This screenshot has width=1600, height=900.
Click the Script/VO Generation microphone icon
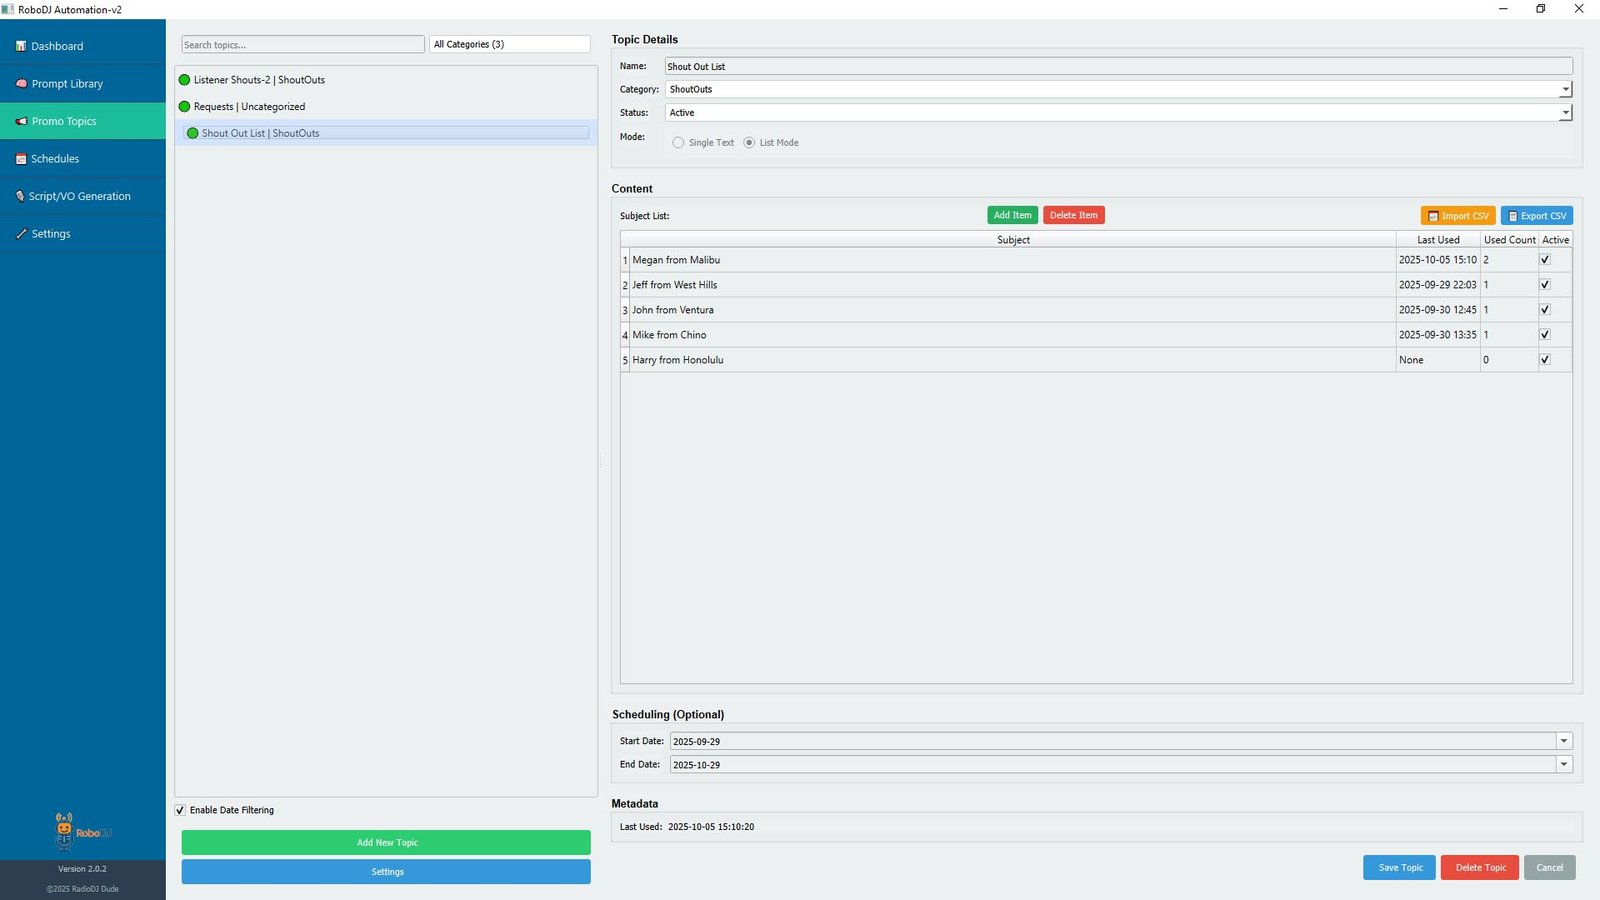coord(20,196)
